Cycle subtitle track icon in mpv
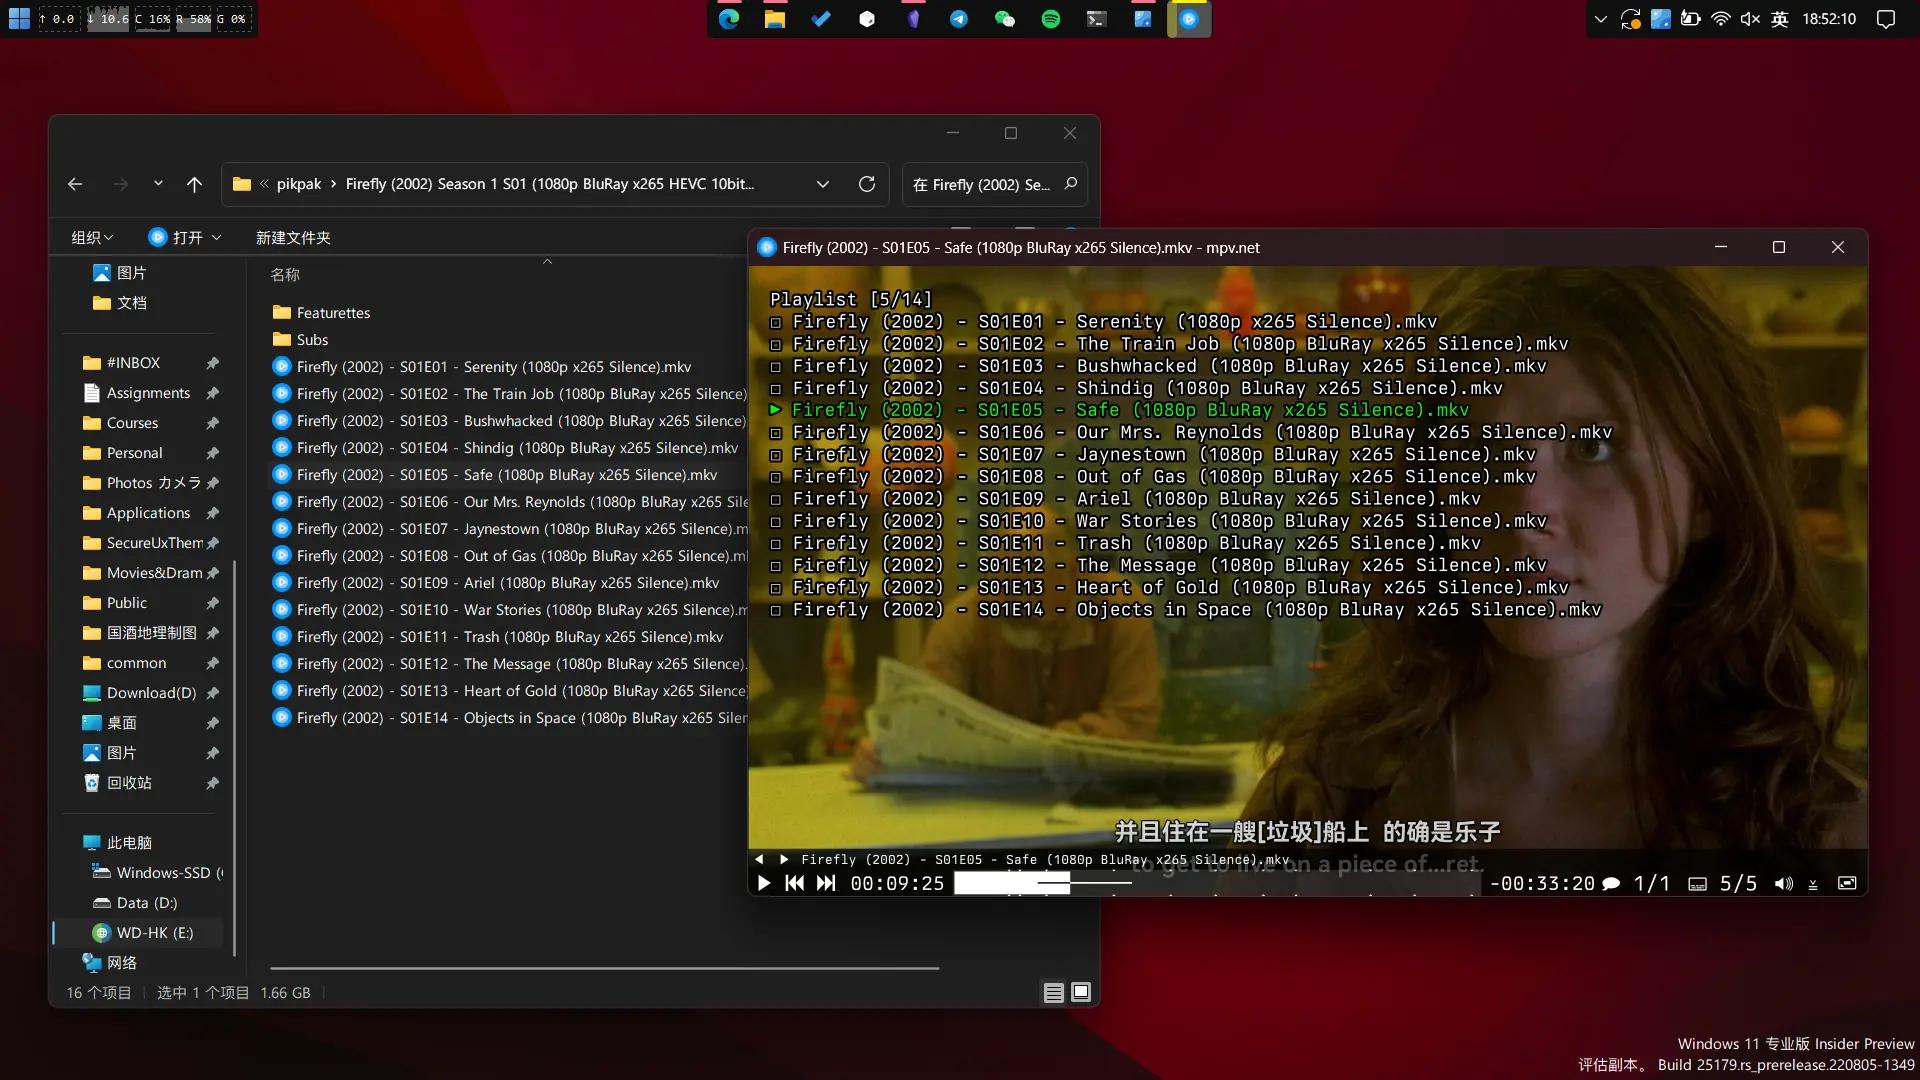The height and width of the screenshot is (1080, 1920). pyautogui.click(x=1697, y=884)
